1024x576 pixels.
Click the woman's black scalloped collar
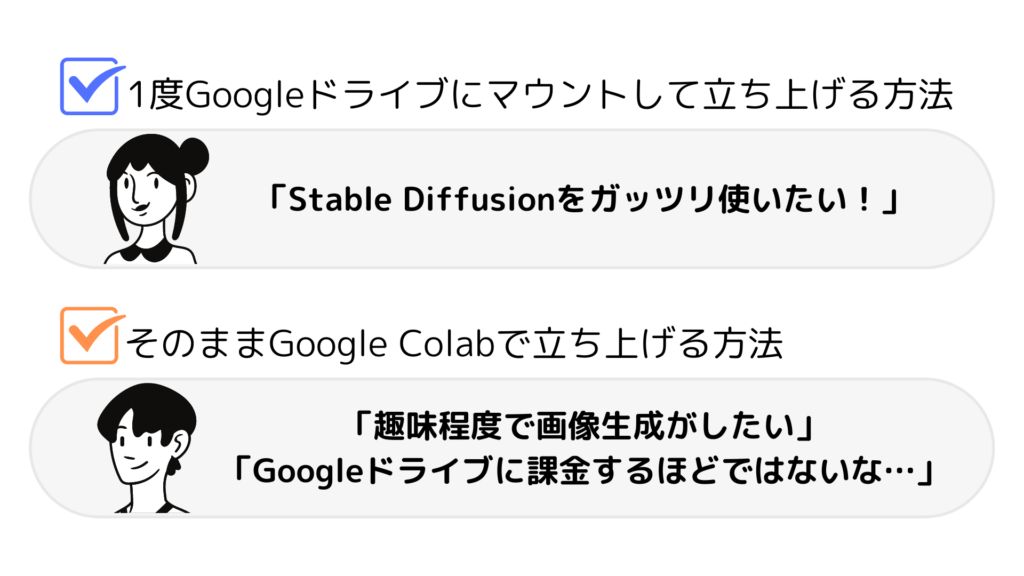(150, 252)
